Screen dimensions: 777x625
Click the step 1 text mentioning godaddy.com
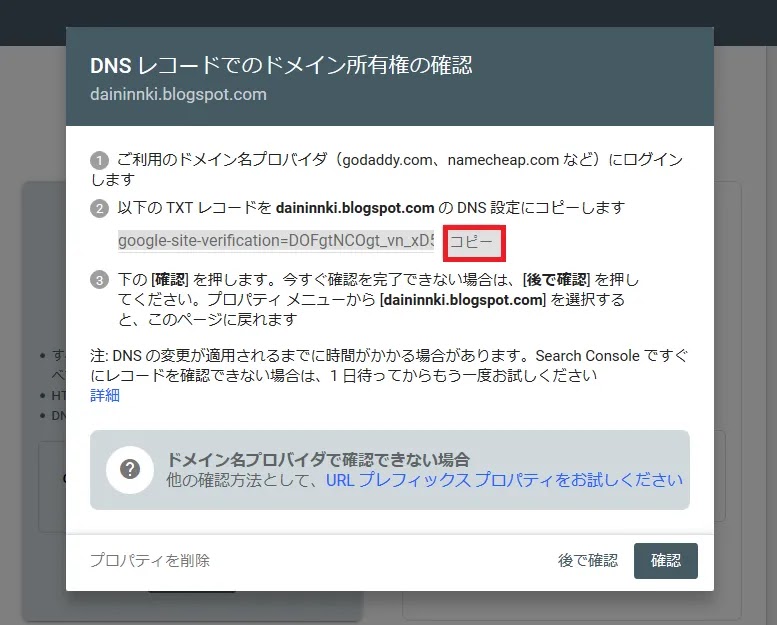(389, 170)
